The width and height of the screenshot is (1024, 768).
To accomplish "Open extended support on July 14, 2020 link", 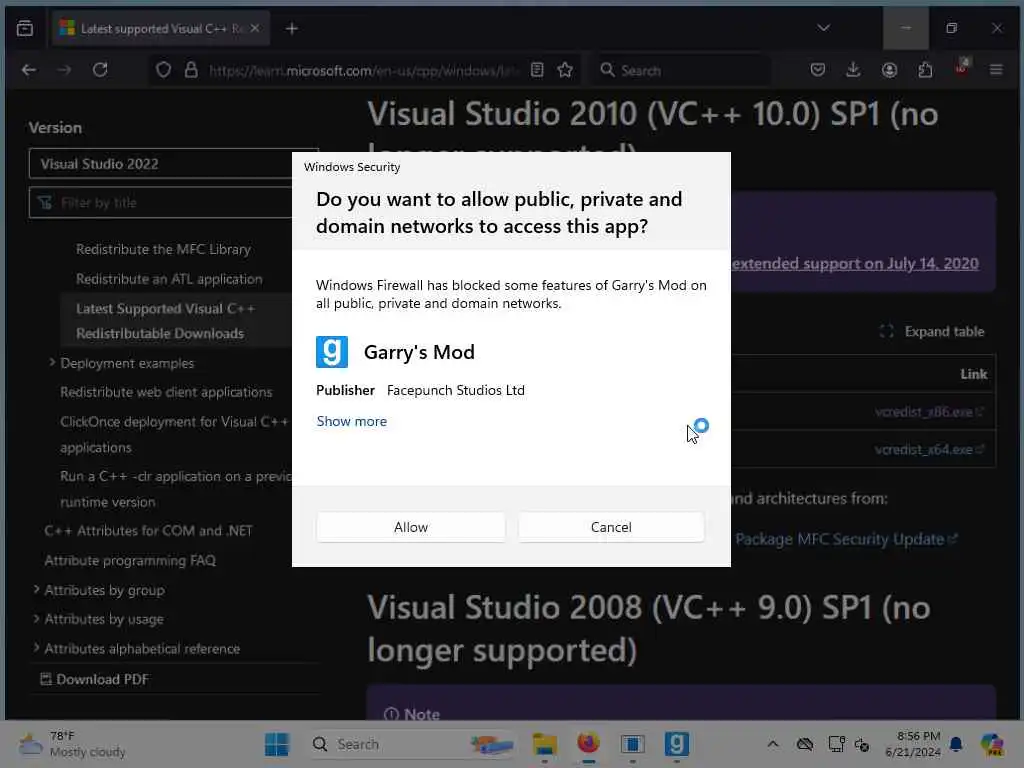I will point(855,264).
